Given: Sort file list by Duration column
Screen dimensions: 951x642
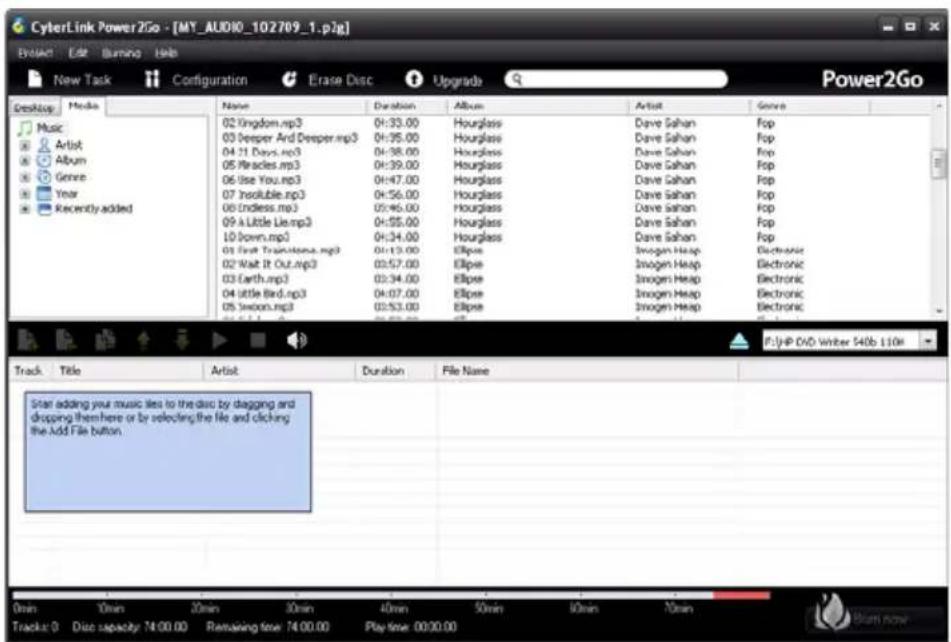Looking at the screenshot, I should [406, 106].
